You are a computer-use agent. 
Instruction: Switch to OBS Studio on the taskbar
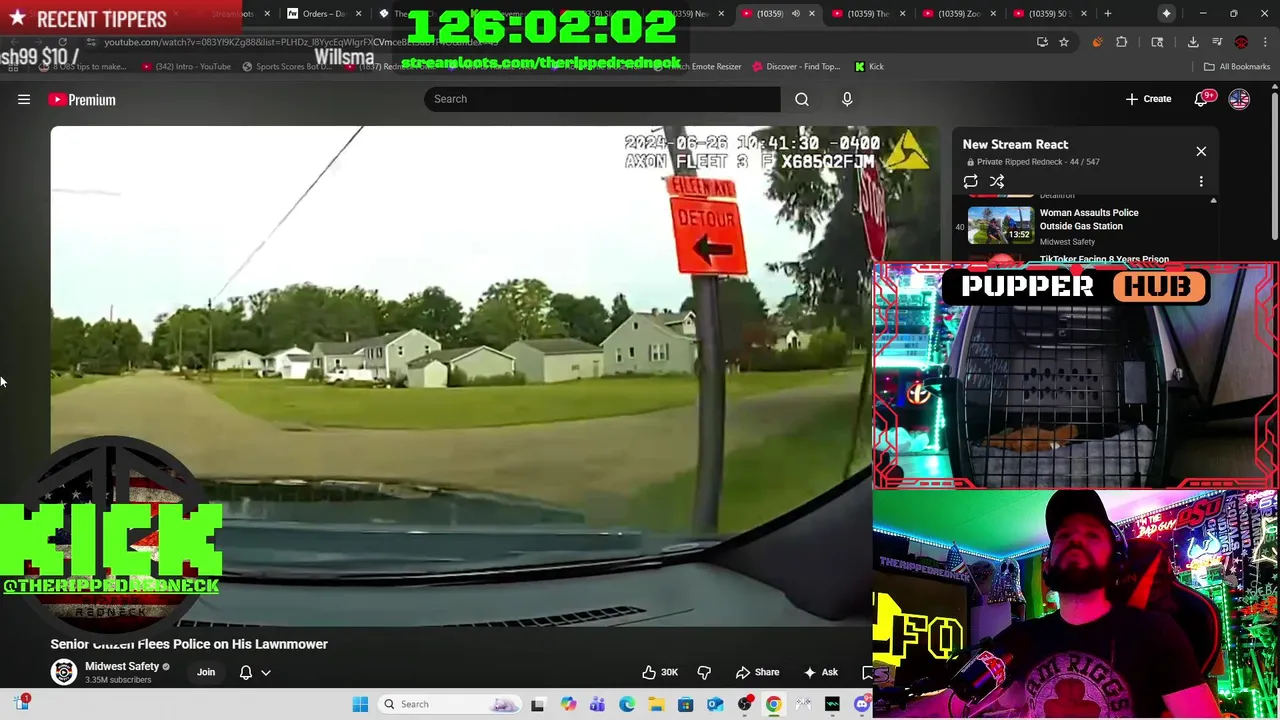(x=744, y=704)
